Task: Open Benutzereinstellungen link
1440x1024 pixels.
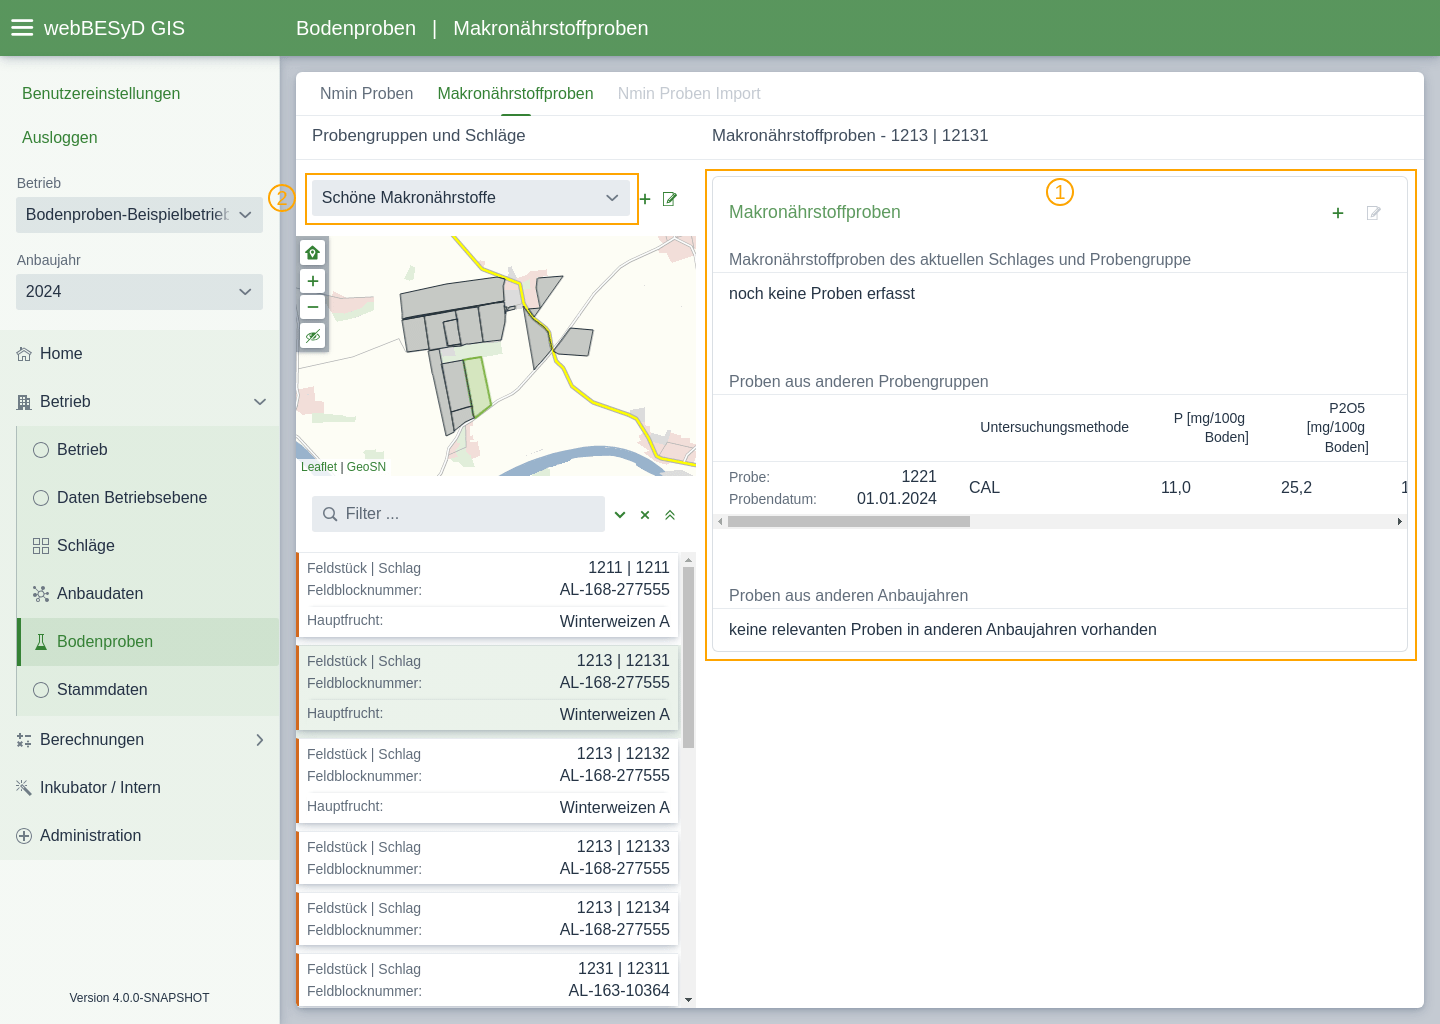Action: 101,94
